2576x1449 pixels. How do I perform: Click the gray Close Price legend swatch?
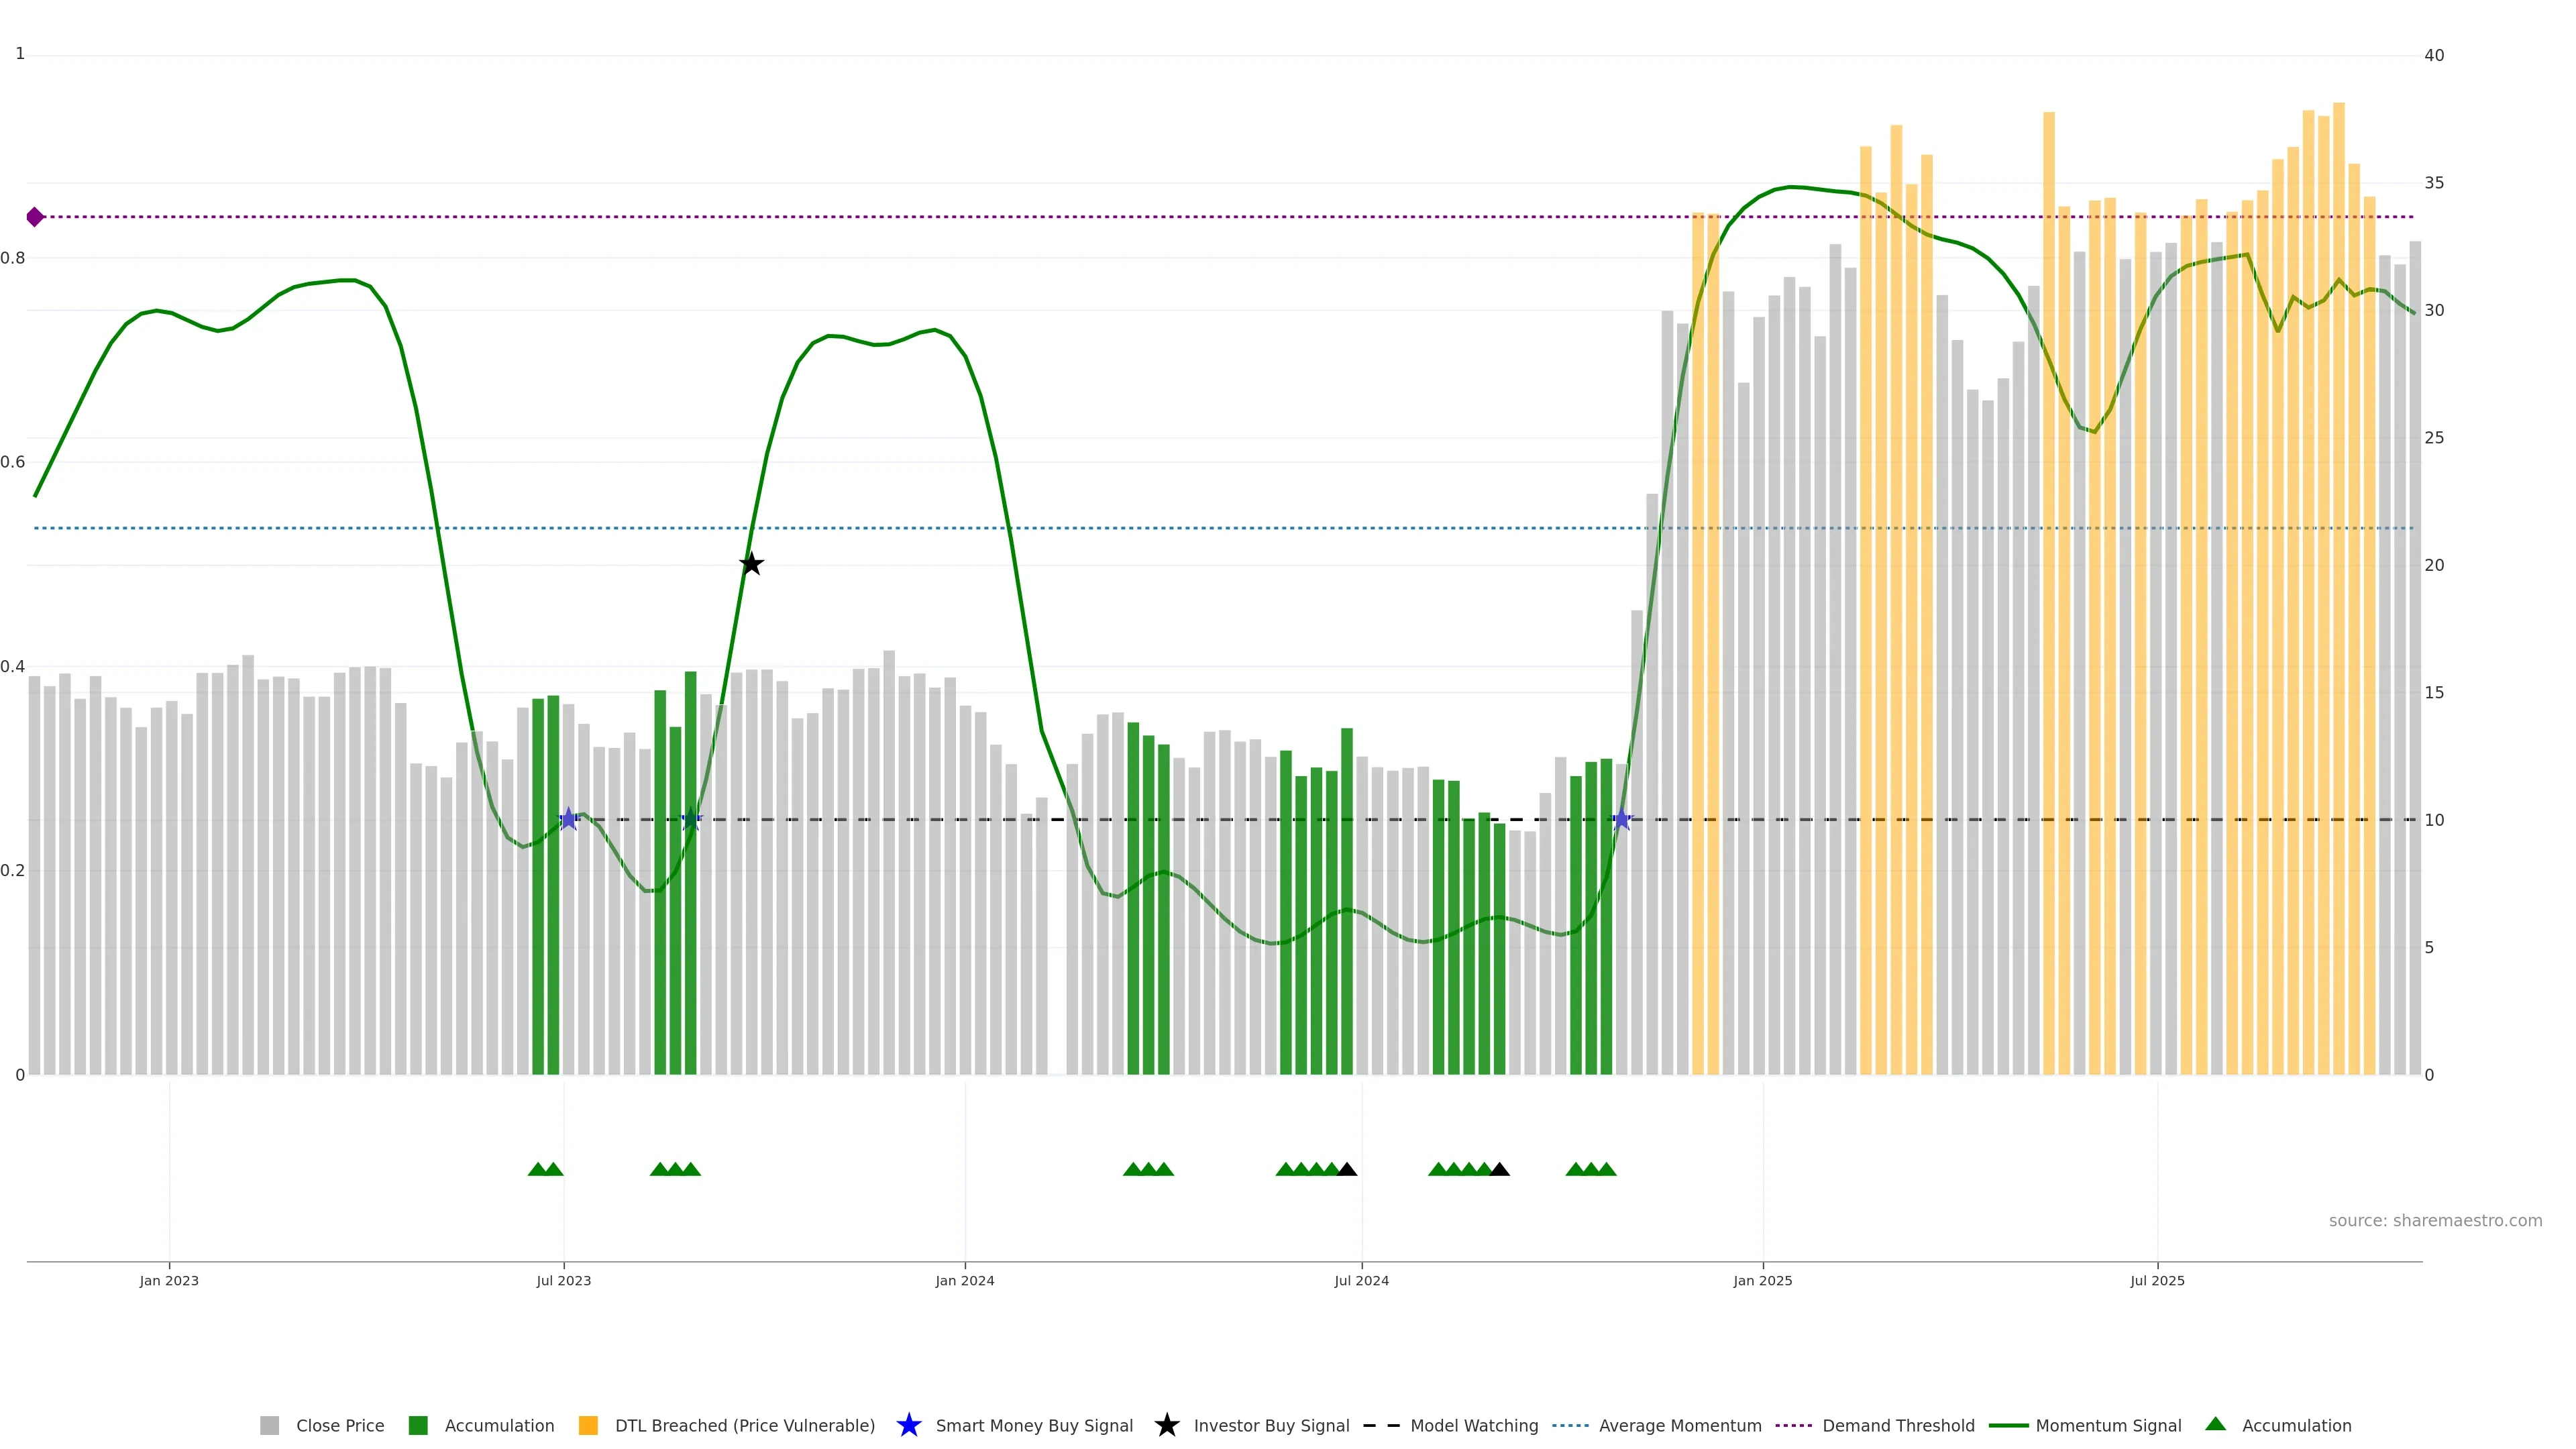pos(270,1425)
